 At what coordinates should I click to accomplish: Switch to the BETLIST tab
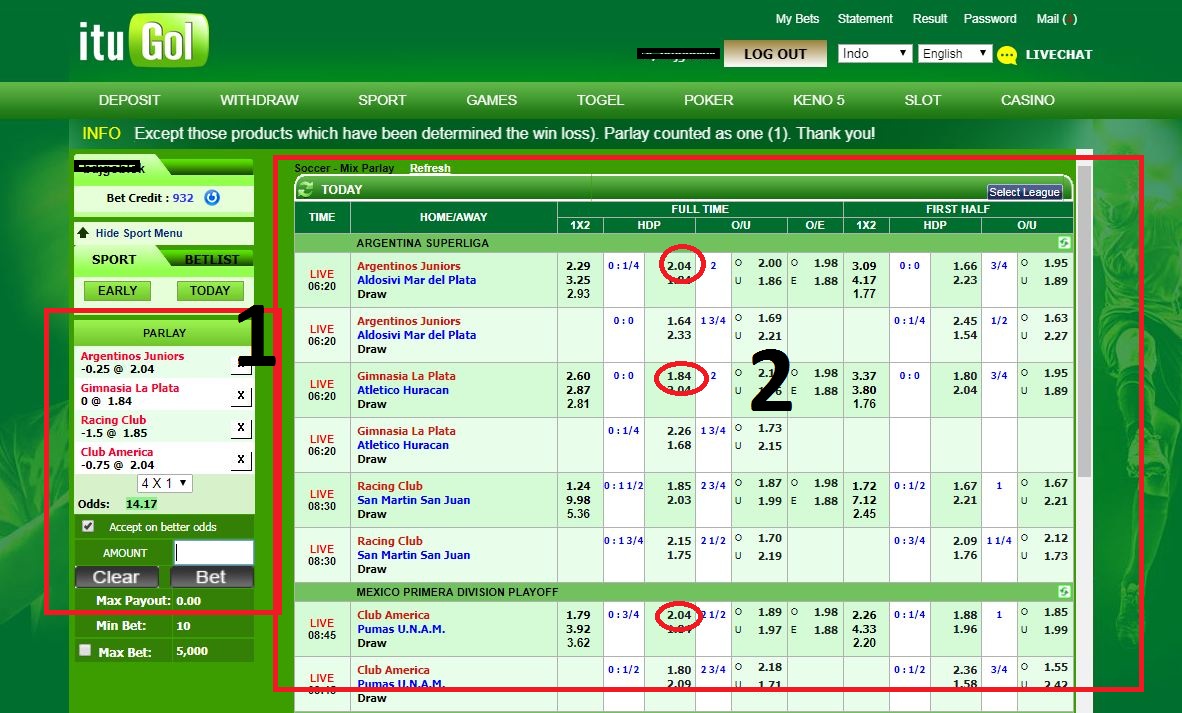(210, 259)
